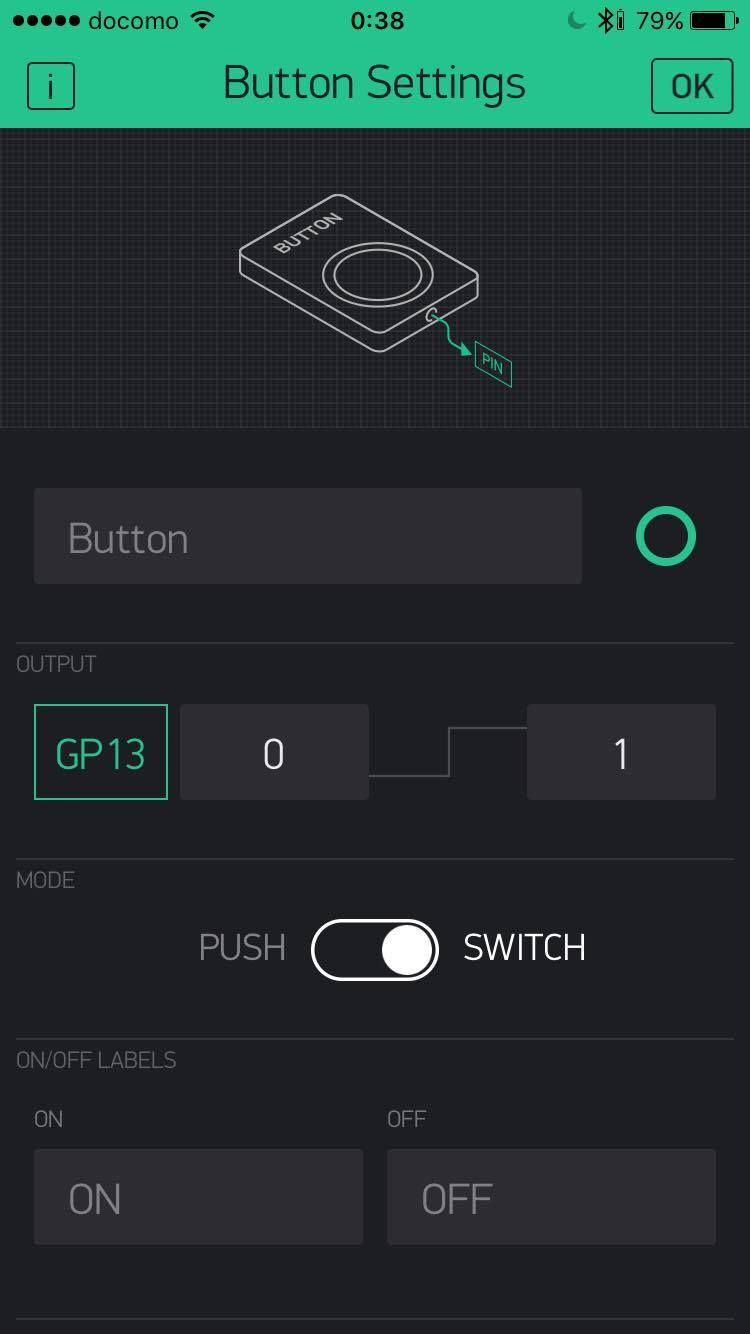
Task: Tap the signal strength dots
Action: point(44,21)
